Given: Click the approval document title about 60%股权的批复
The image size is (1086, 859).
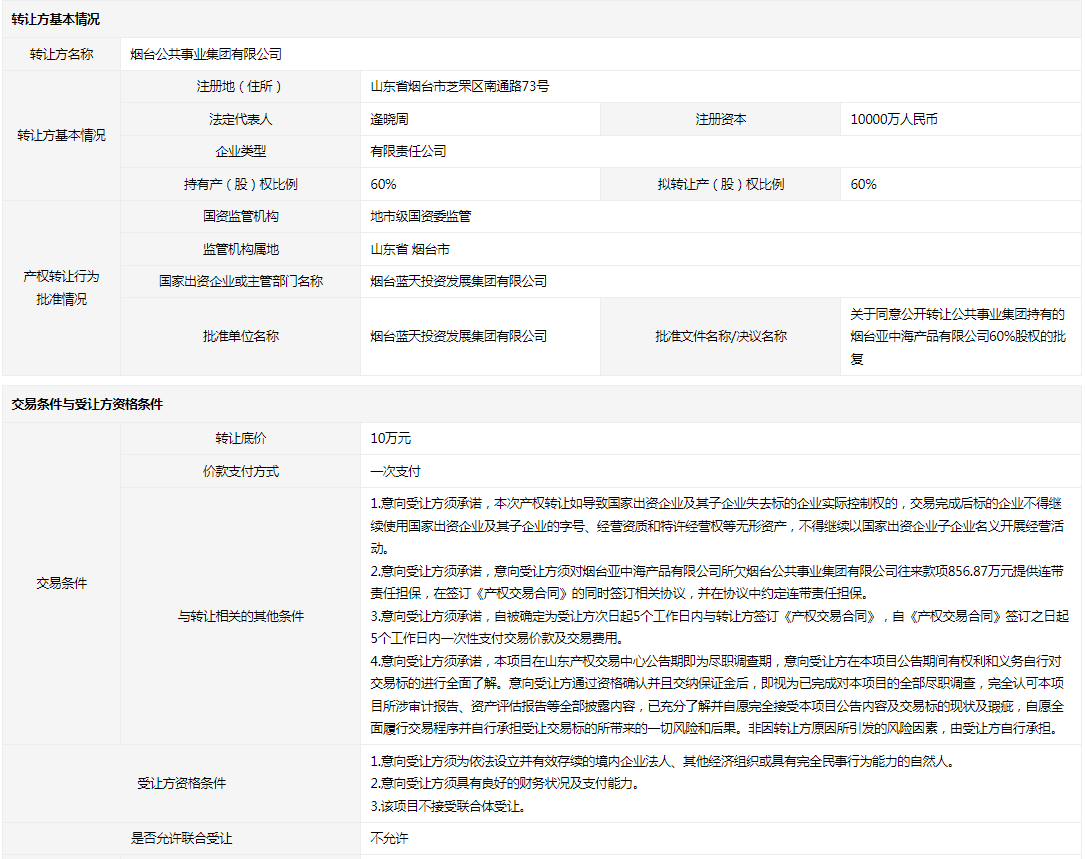Looking at the screenshot, I should click(x=958, y=336).
